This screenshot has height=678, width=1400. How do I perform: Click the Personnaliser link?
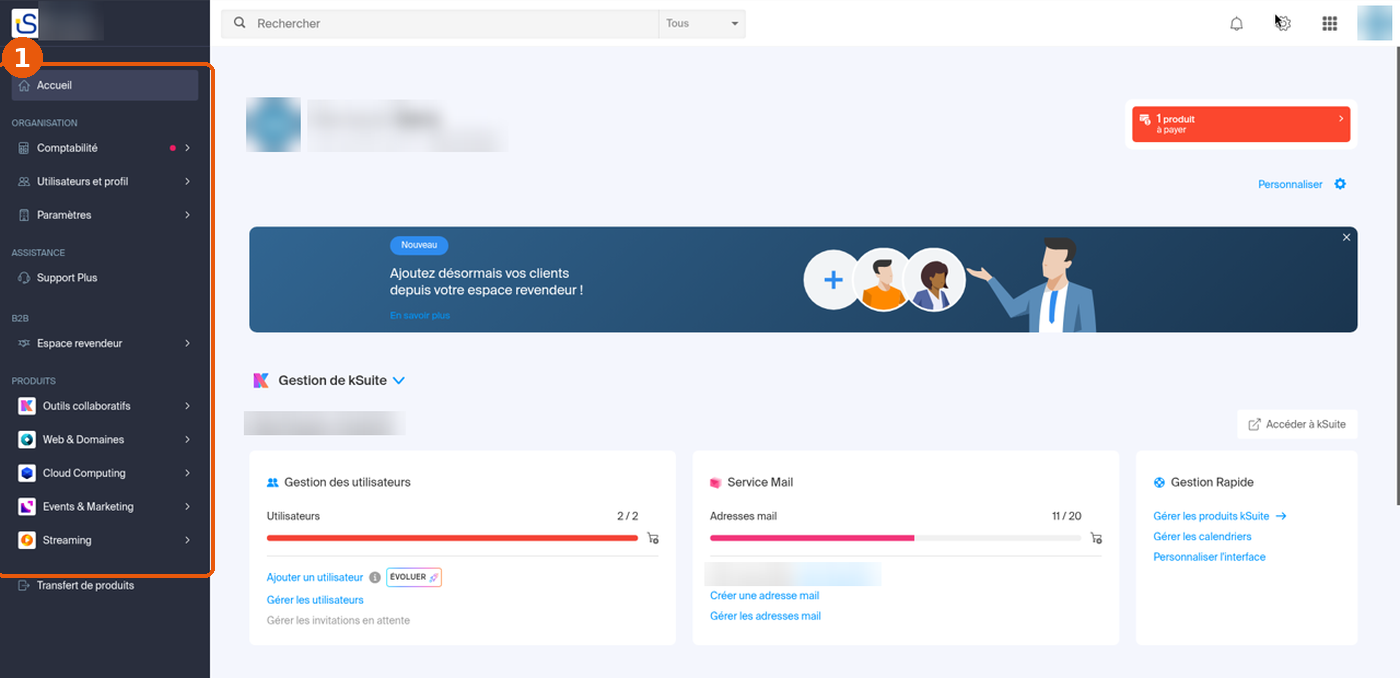click(x=1290, y=184)
